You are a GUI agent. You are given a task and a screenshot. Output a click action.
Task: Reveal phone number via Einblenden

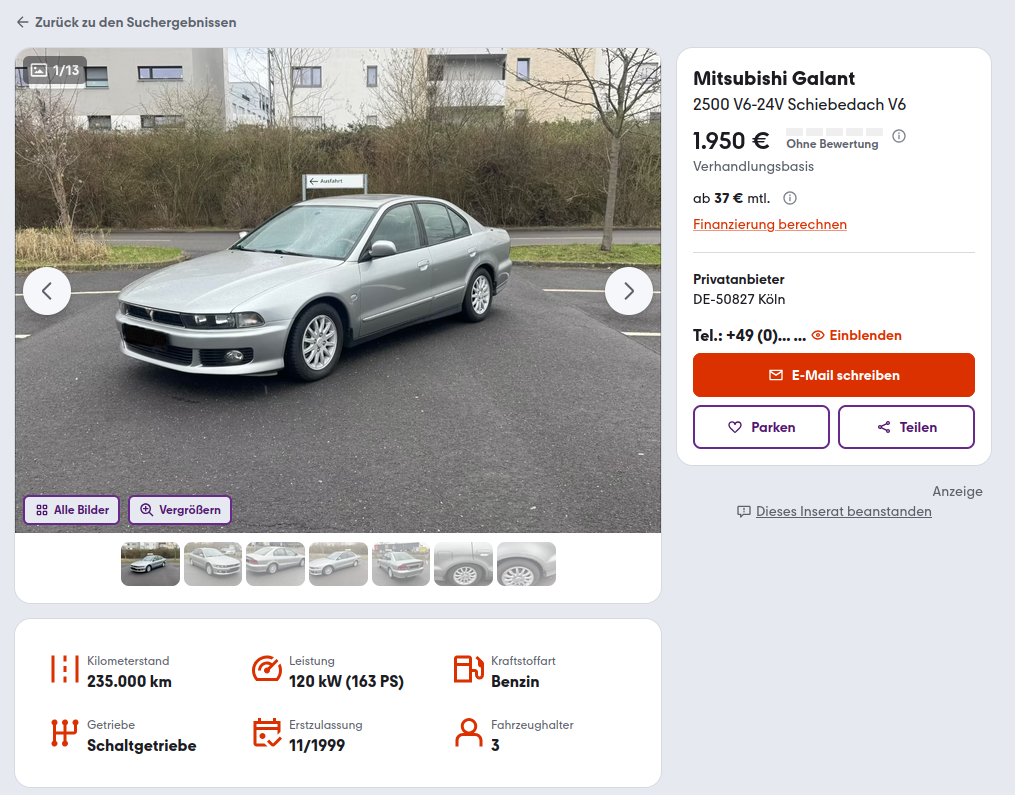click(856, 335)
